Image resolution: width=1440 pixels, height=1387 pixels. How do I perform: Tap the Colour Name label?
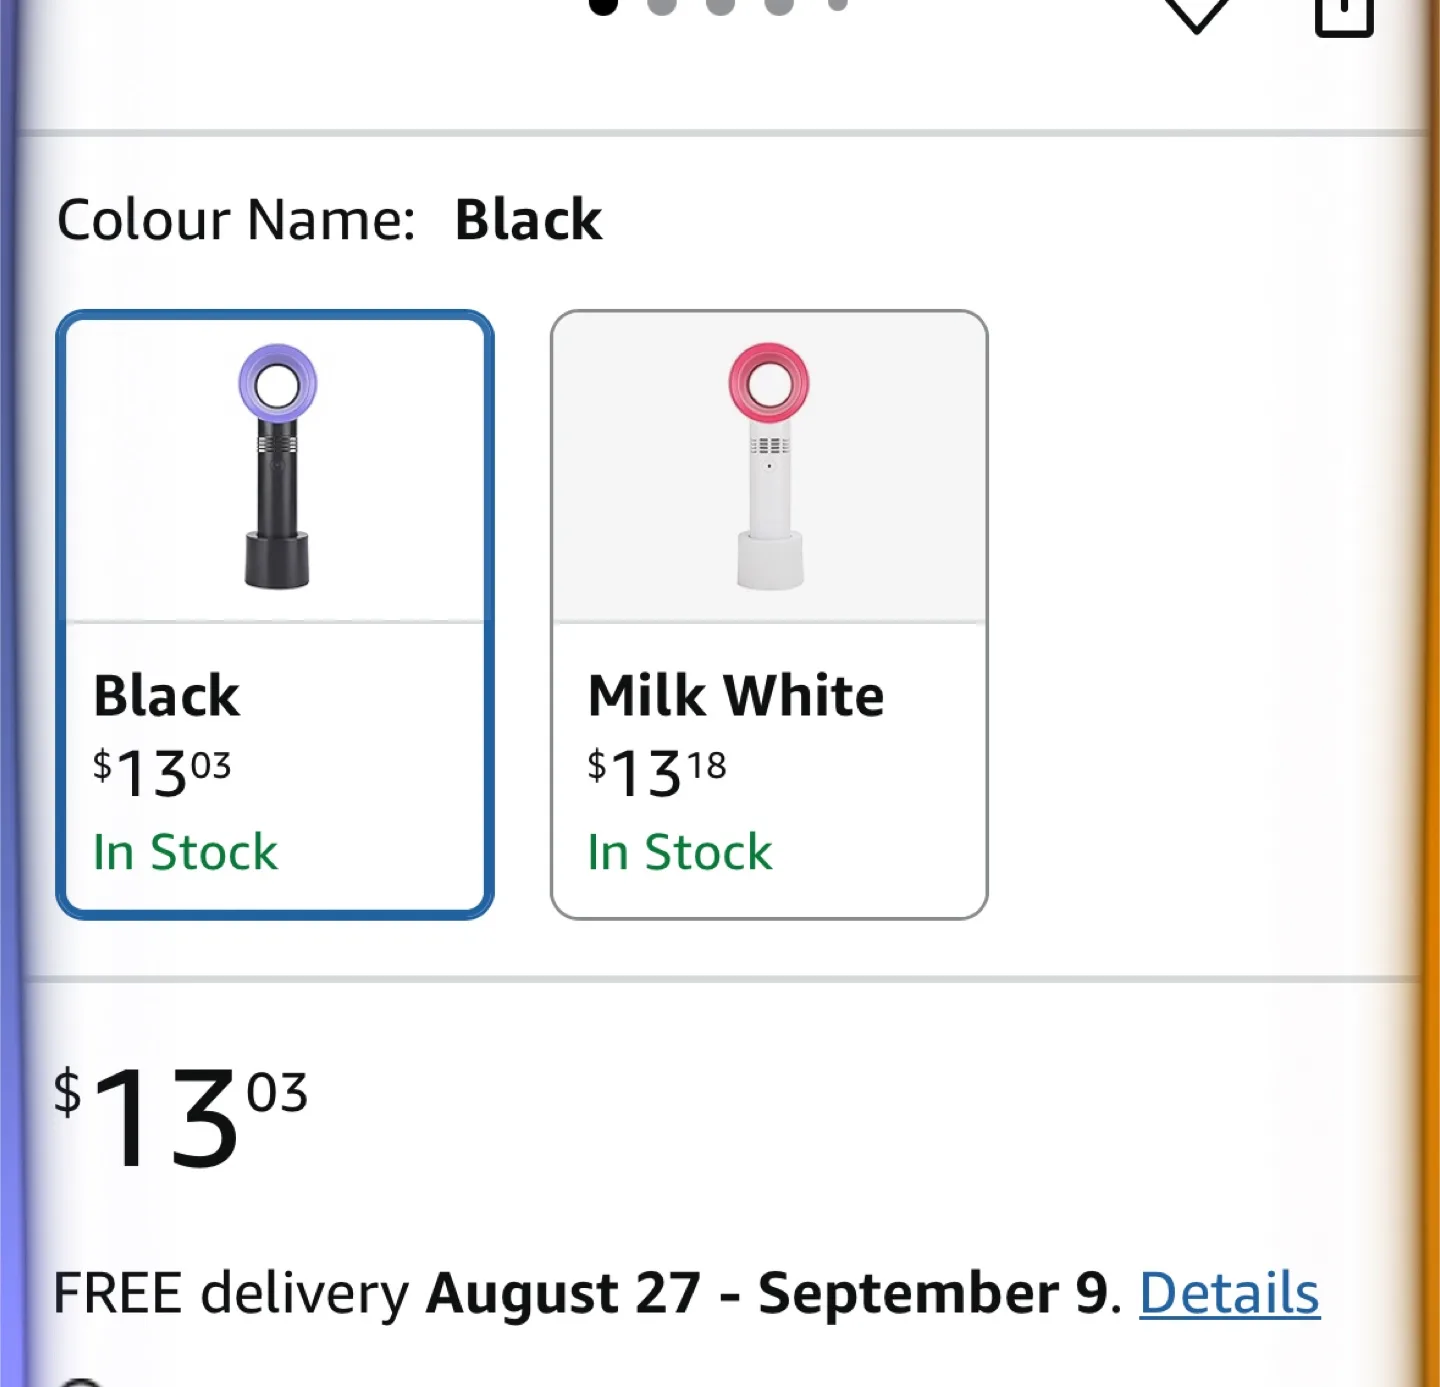point(236,219)
